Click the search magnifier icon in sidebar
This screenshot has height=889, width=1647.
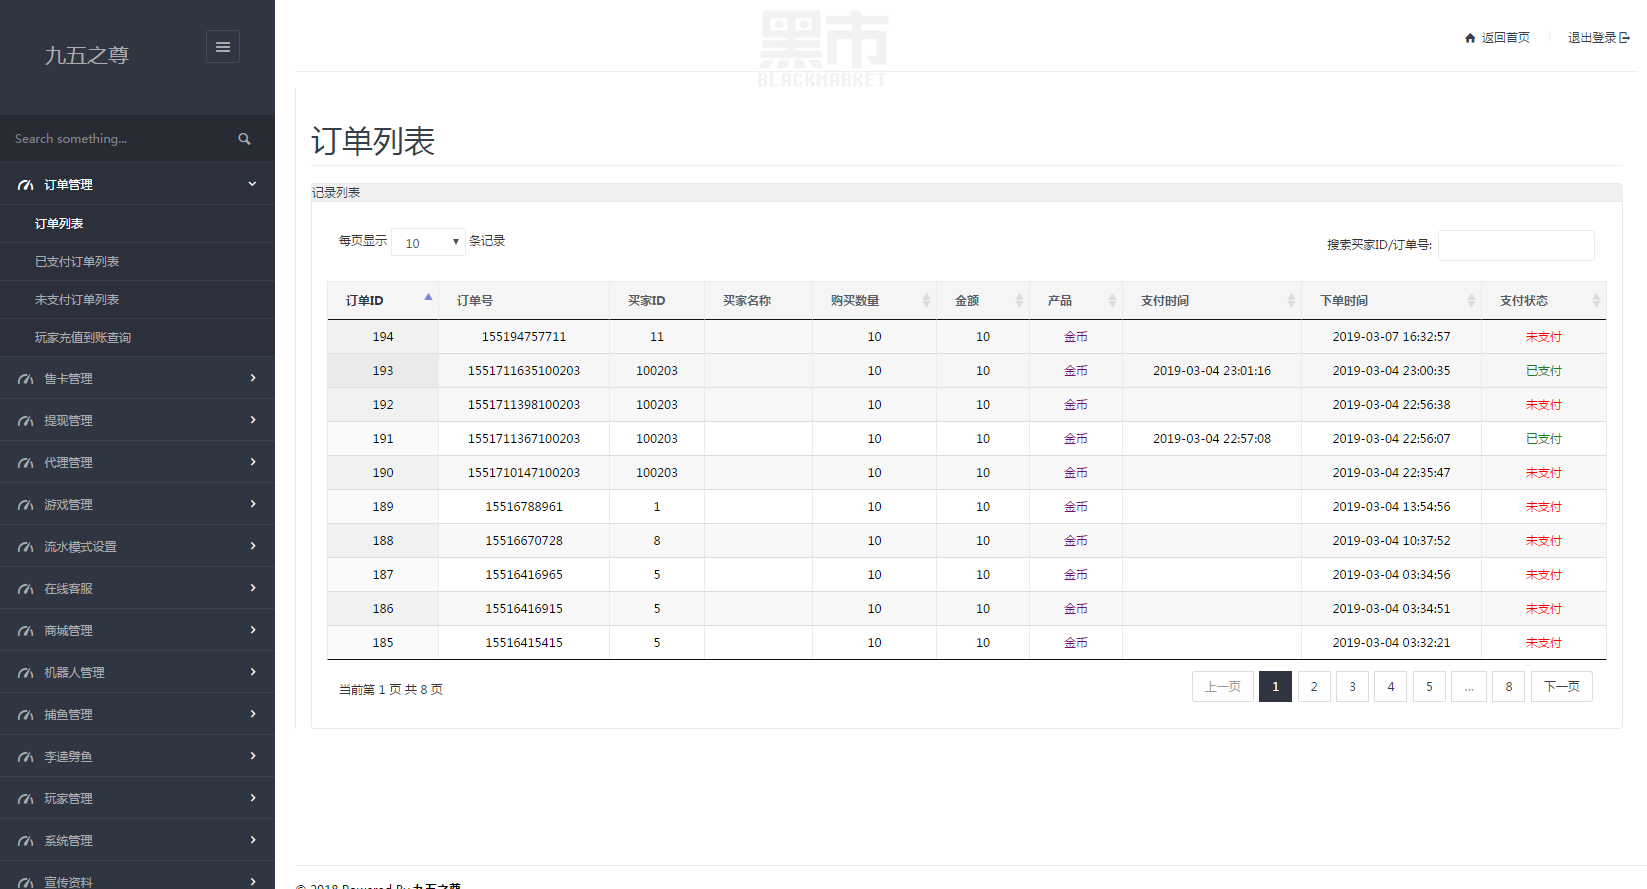click(244, 139)
